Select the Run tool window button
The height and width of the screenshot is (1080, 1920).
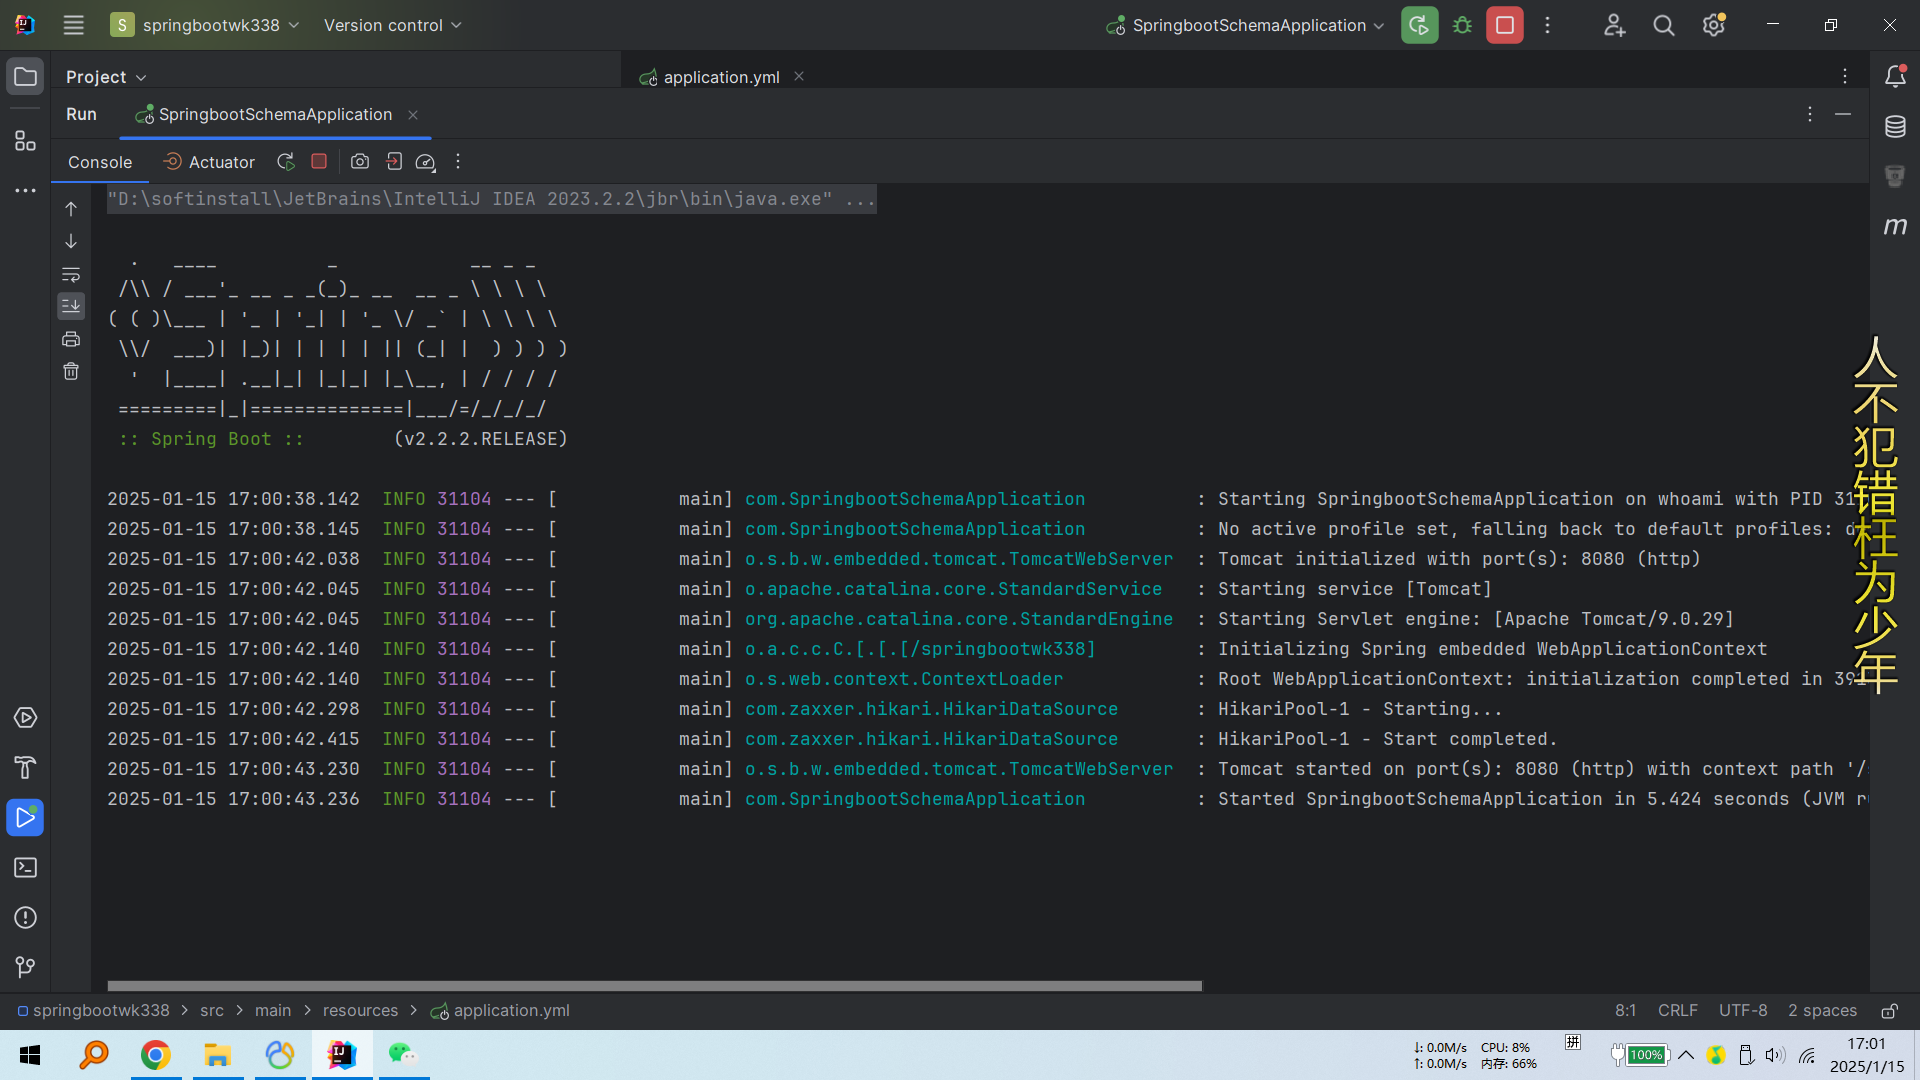(x=25, y=818)
